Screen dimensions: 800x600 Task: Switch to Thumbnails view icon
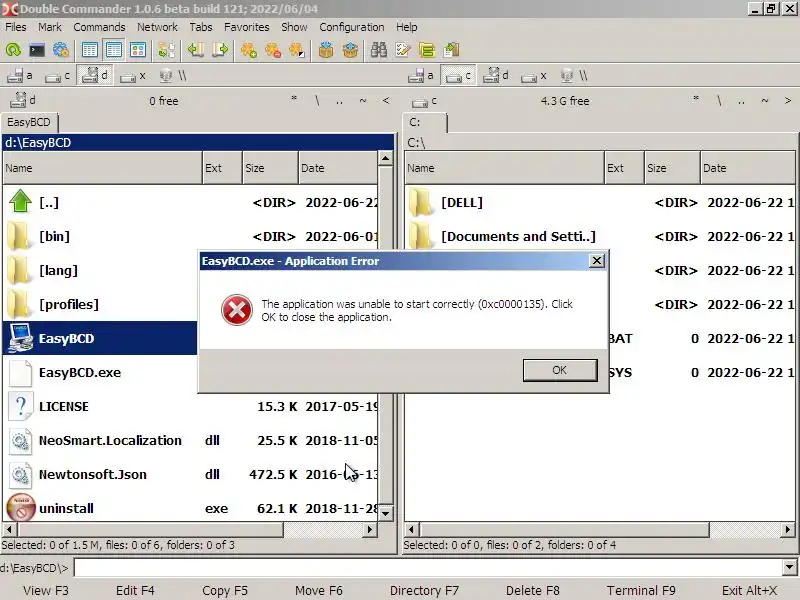point(138,50)
